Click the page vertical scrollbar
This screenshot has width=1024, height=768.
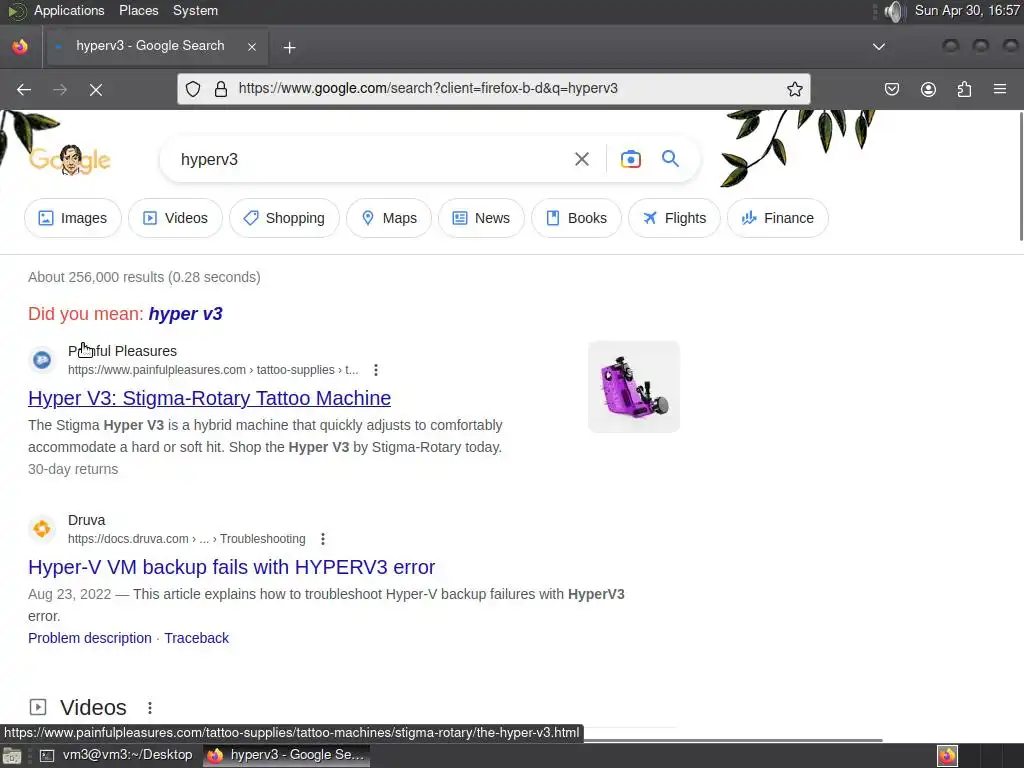point(1020,176)
